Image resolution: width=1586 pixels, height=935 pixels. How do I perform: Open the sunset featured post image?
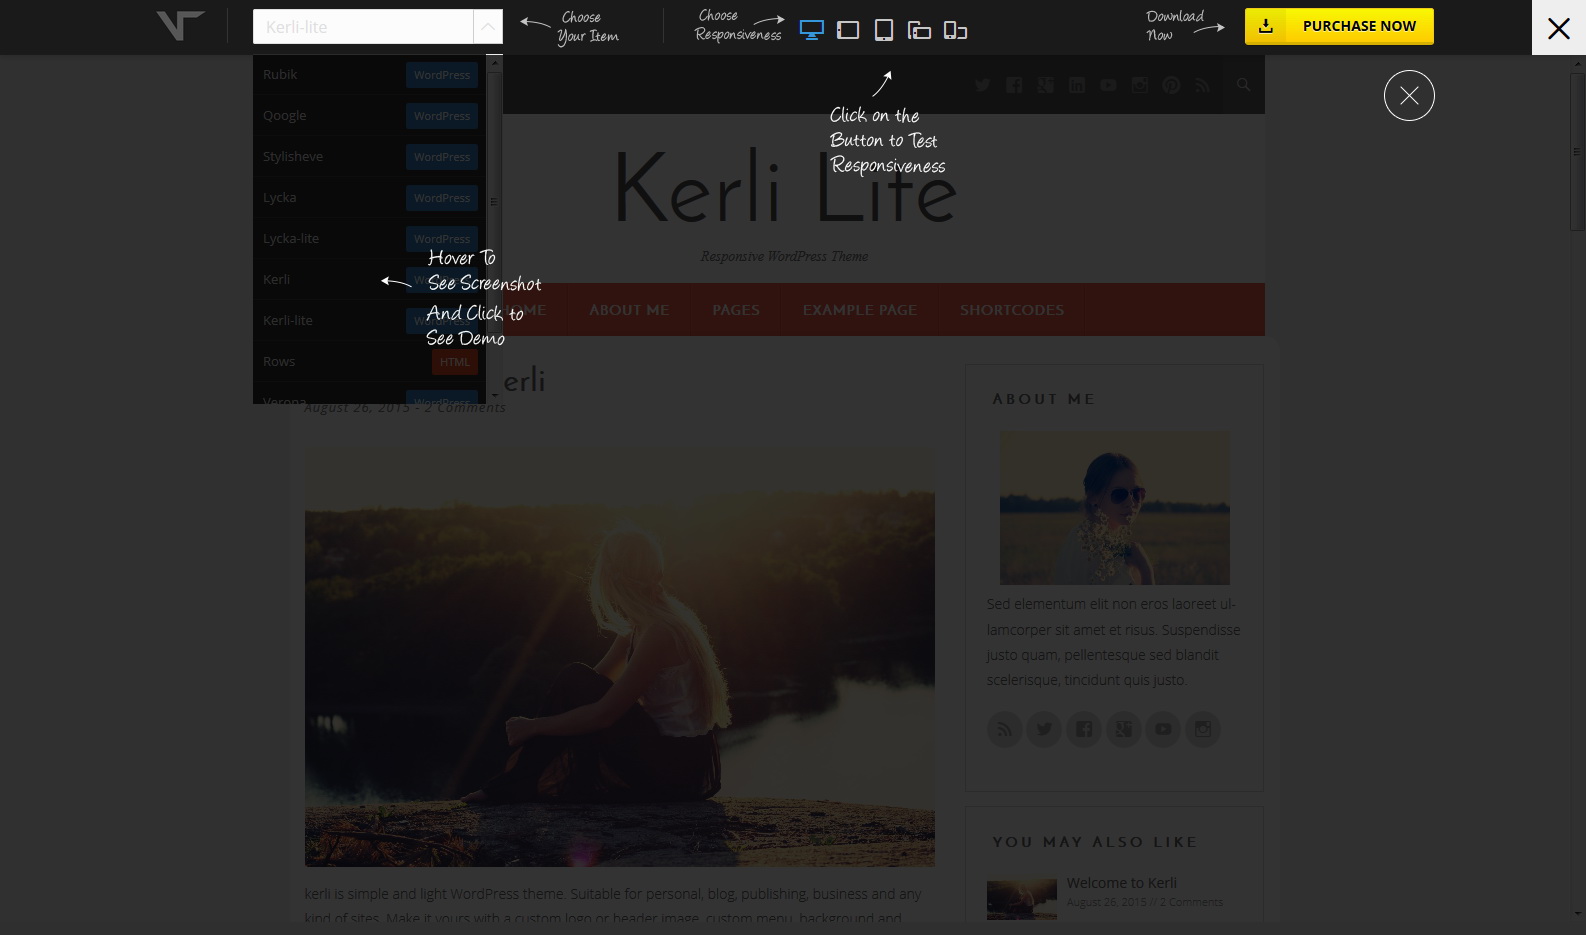(620, 657)
